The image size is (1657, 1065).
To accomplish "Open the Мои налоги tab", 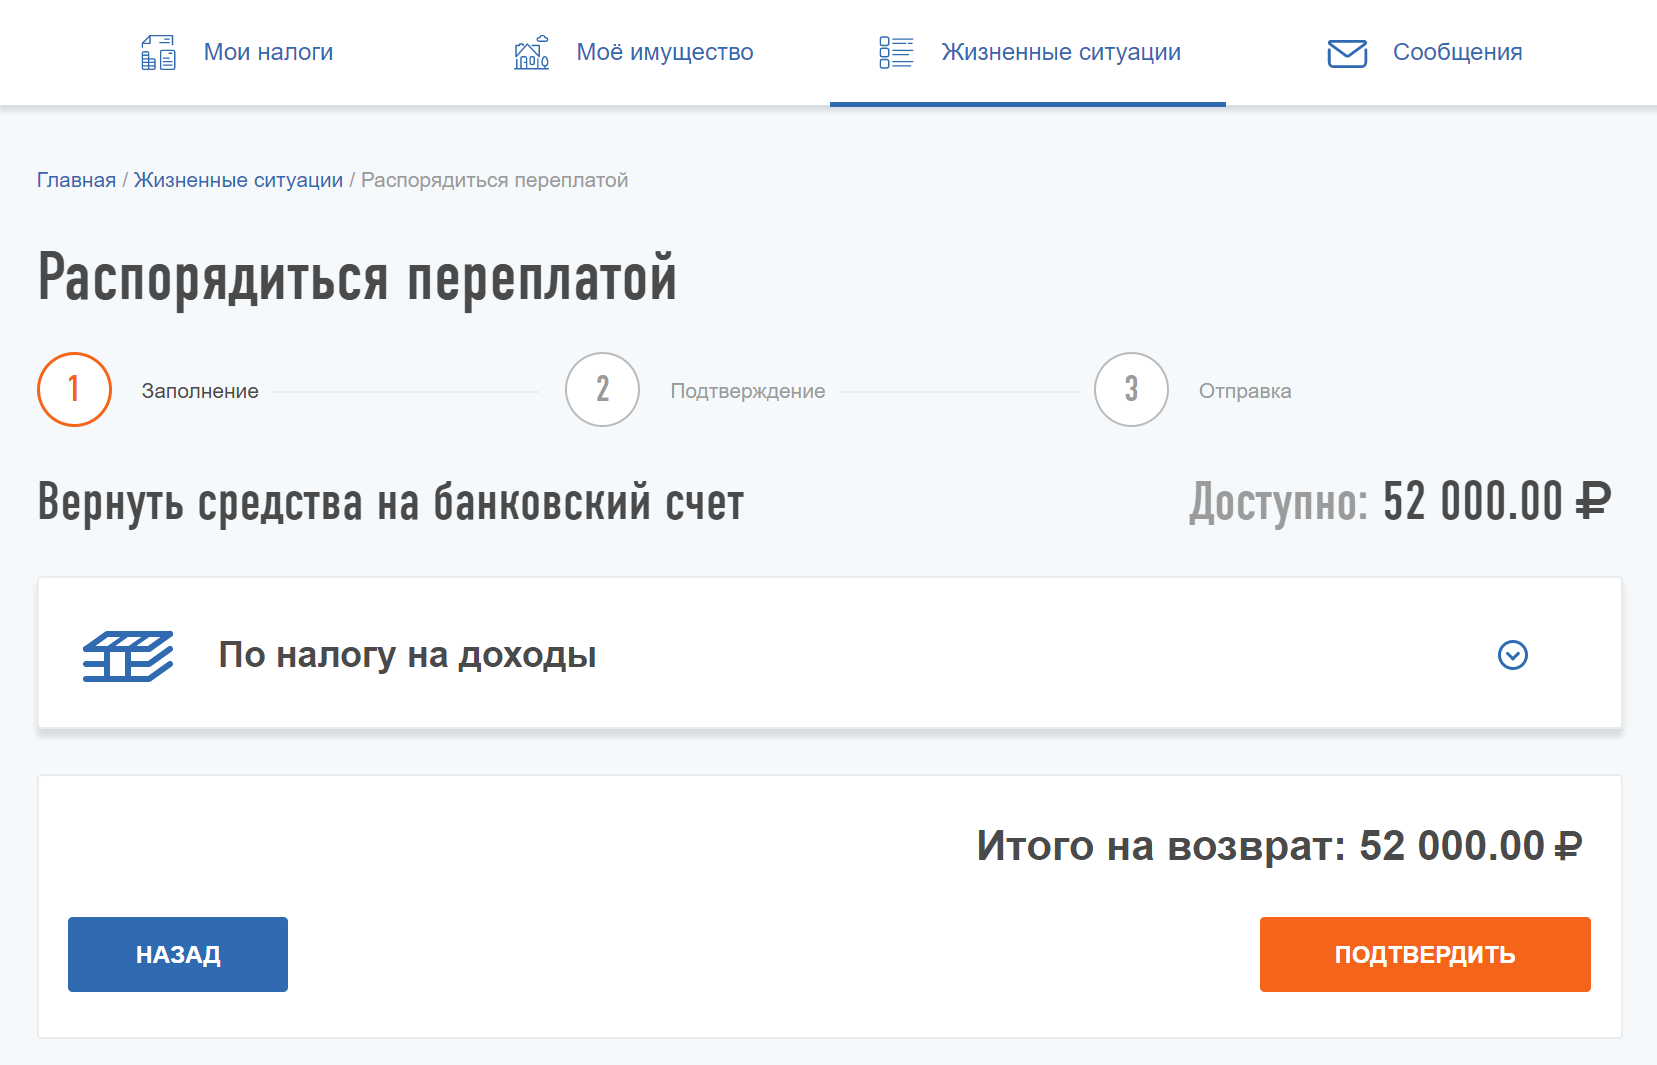I will click(x=268, y=52).
